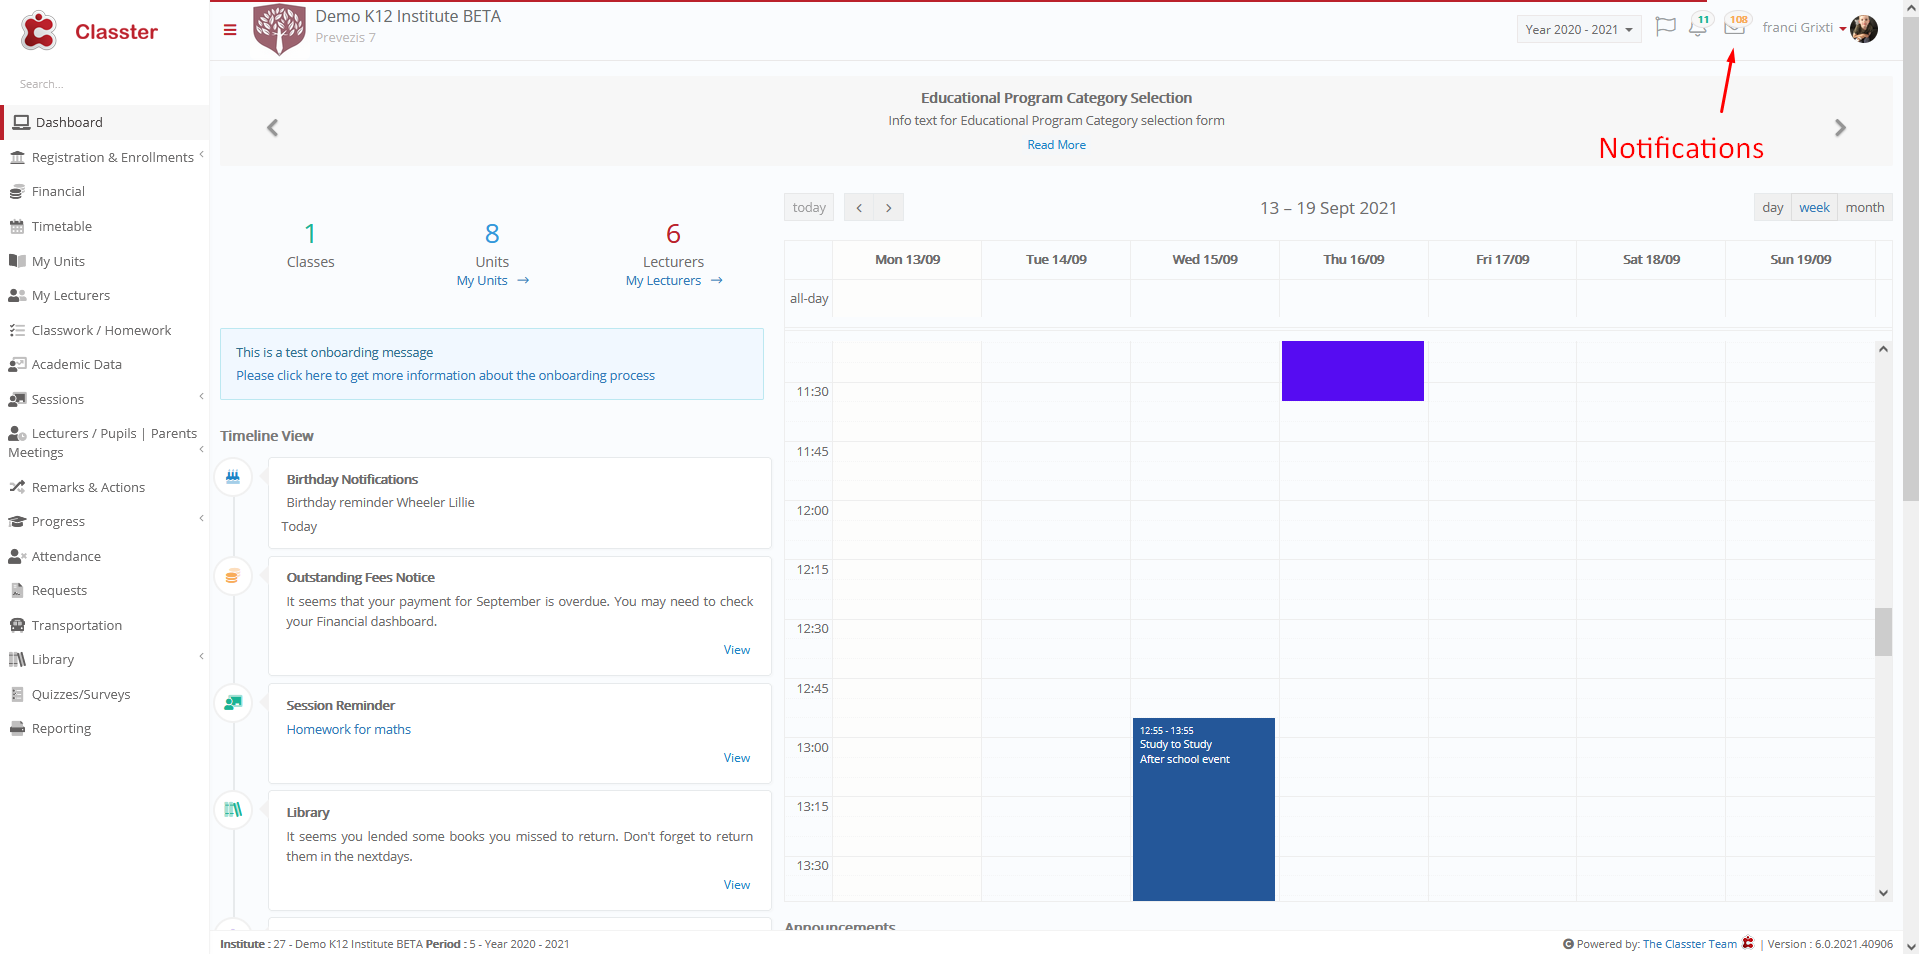This screenshot has width=1919, height=954.
Task: Open the Homework for maths link
Action: pyautogui.click(x=348, y=730)
